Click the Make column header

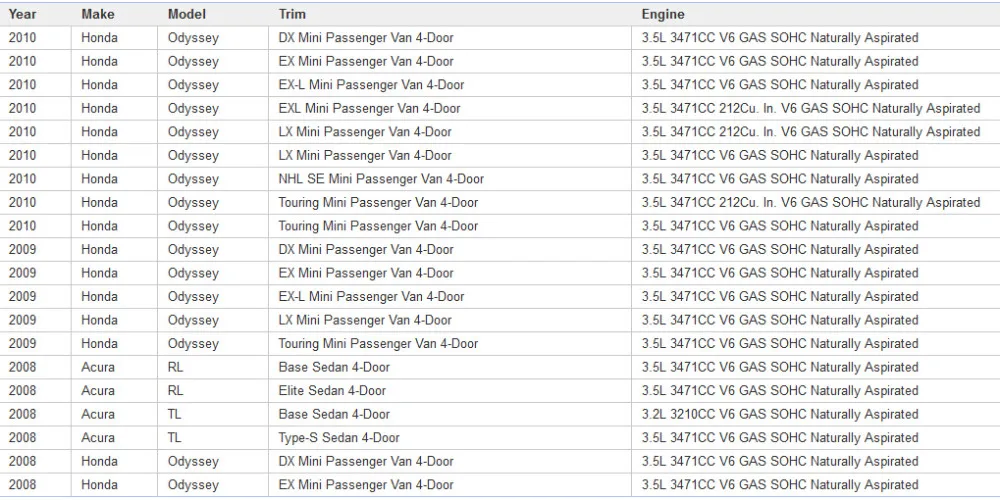[98, 14]
